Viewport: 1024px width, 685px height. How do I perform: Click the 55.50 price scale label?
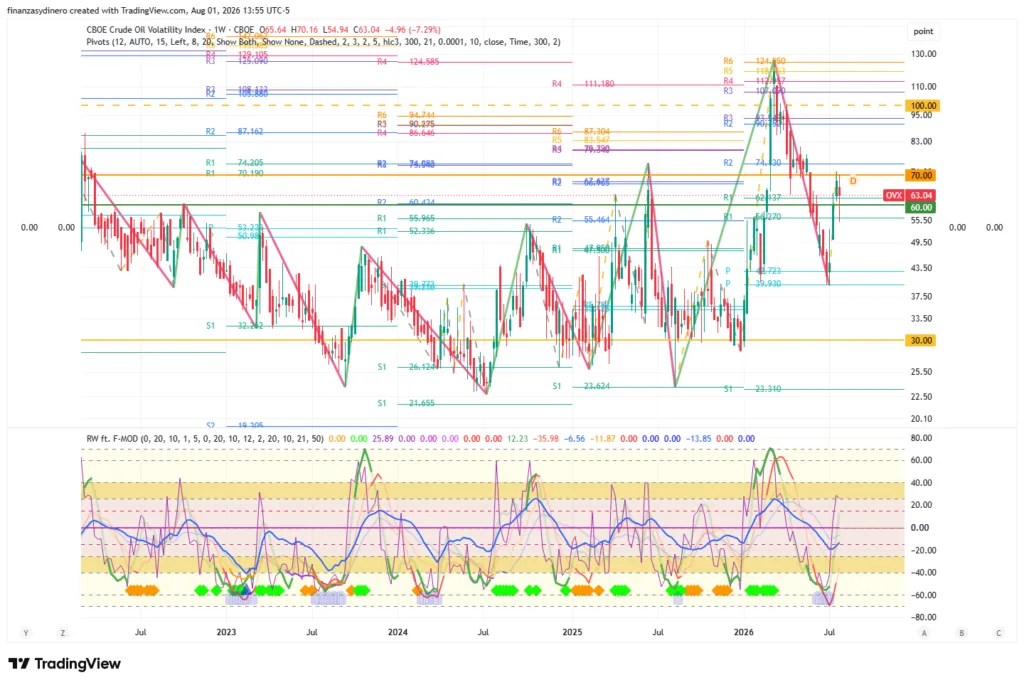[921, 221]
